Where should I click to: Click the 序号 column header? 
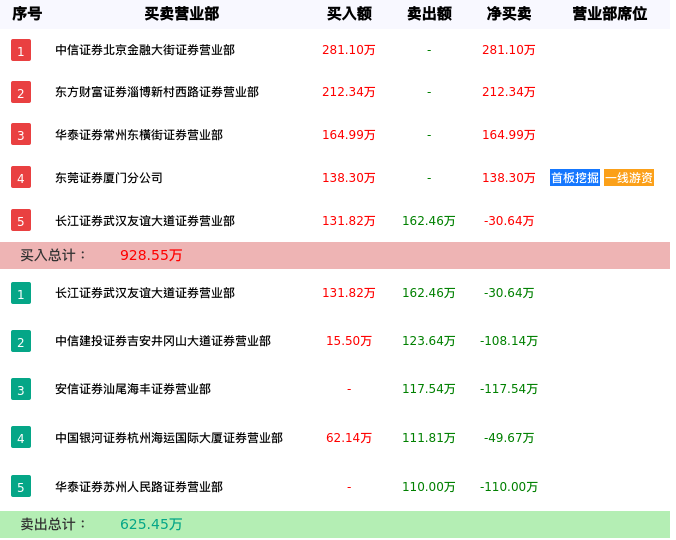(27, 14)
